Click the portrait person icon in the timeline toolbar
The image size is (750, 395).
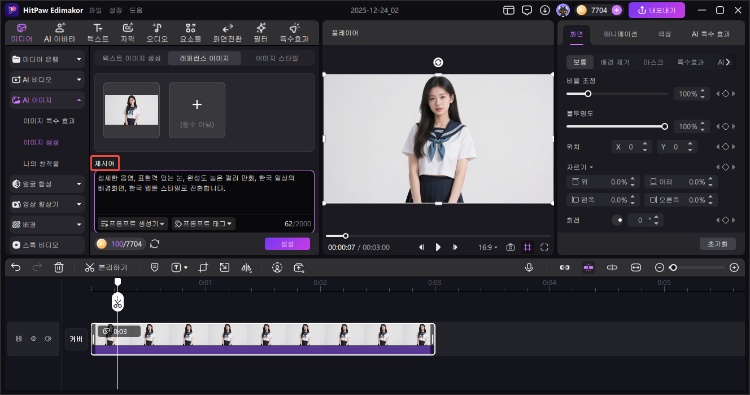click(277, 267)
